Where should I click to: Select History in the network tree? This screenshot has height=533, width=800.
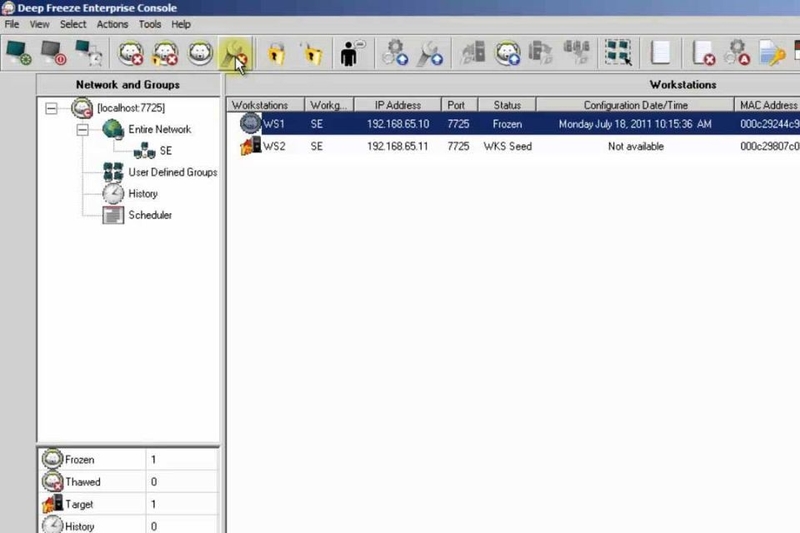143,194
